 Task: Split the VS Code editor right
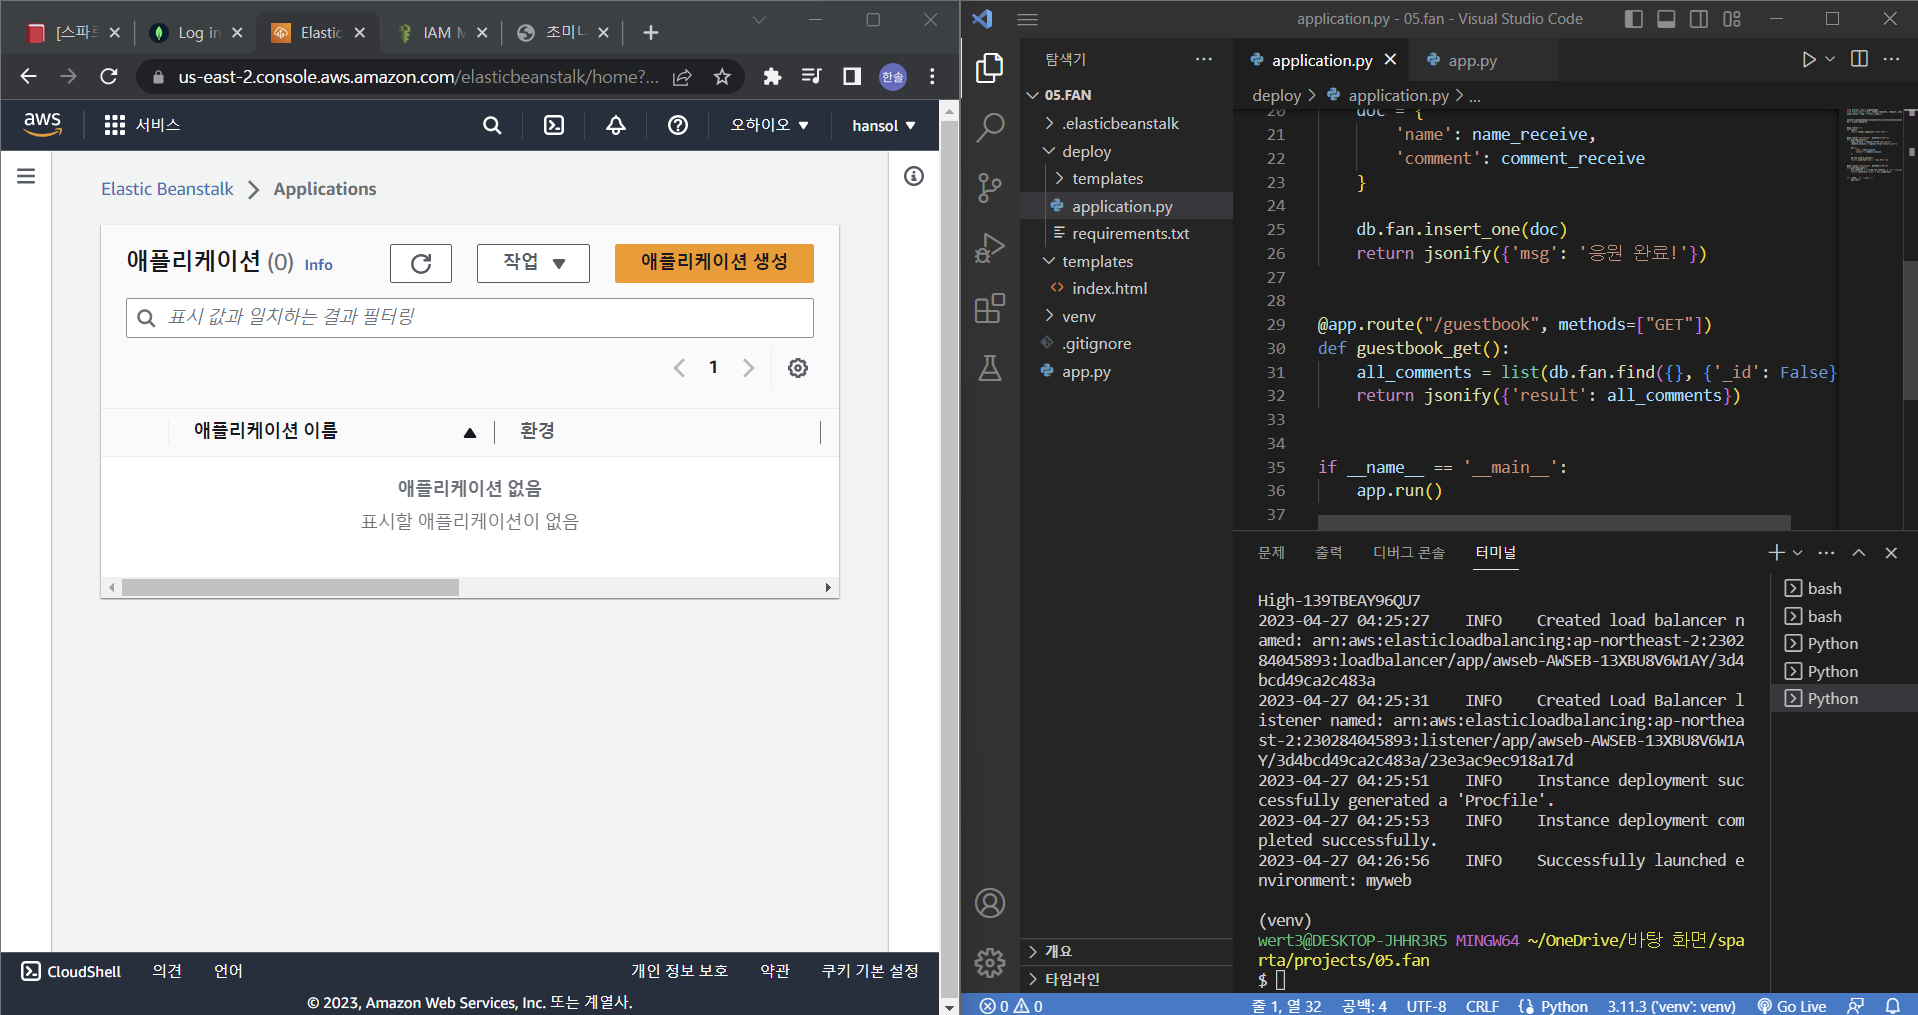click(x=1859, y=60)
